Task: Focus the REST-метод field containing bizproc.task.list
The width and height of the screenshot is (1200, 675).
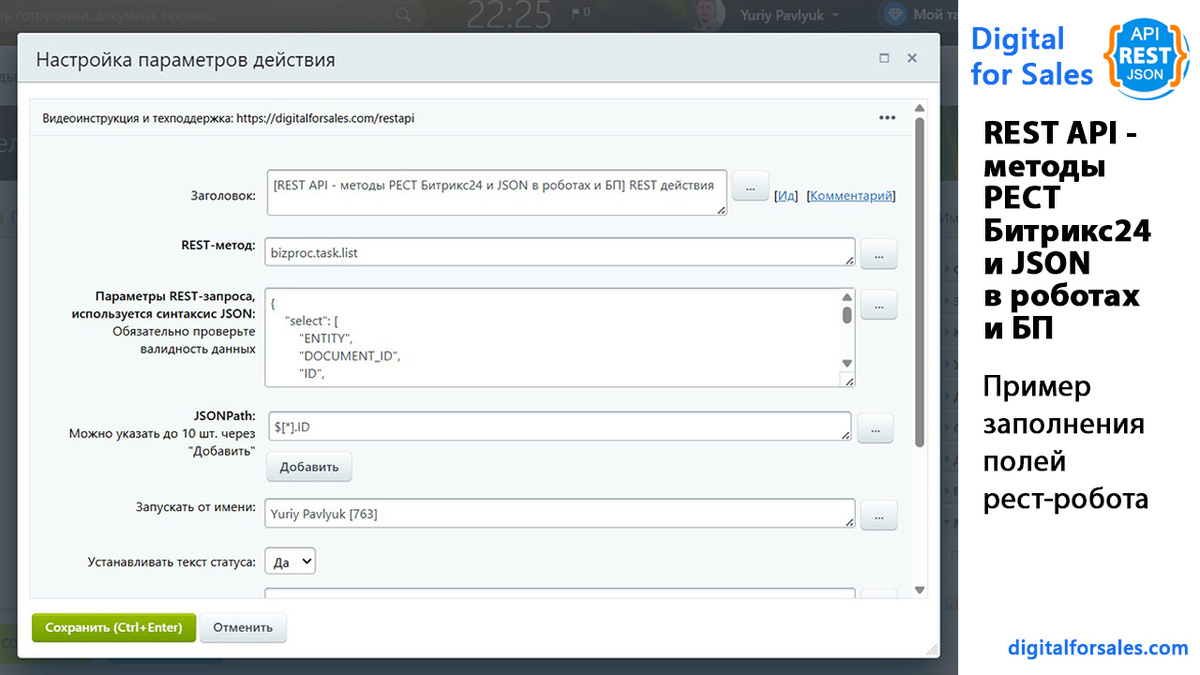Action: click(x=560, y=253)
